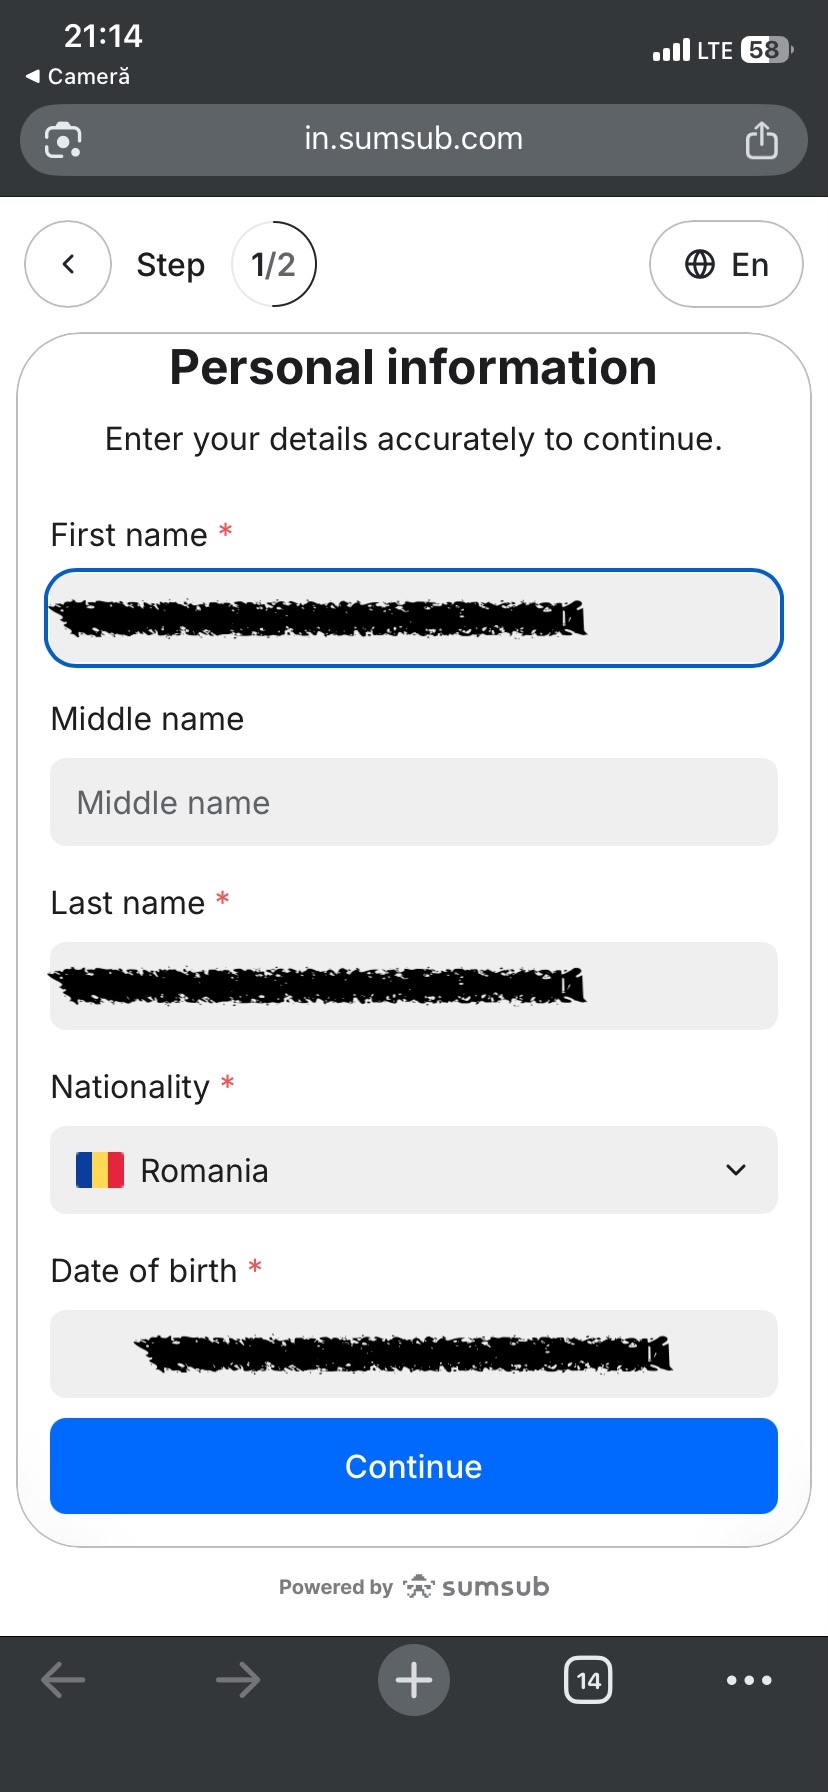Go back with the chevron step button

(x=68, y=264)
